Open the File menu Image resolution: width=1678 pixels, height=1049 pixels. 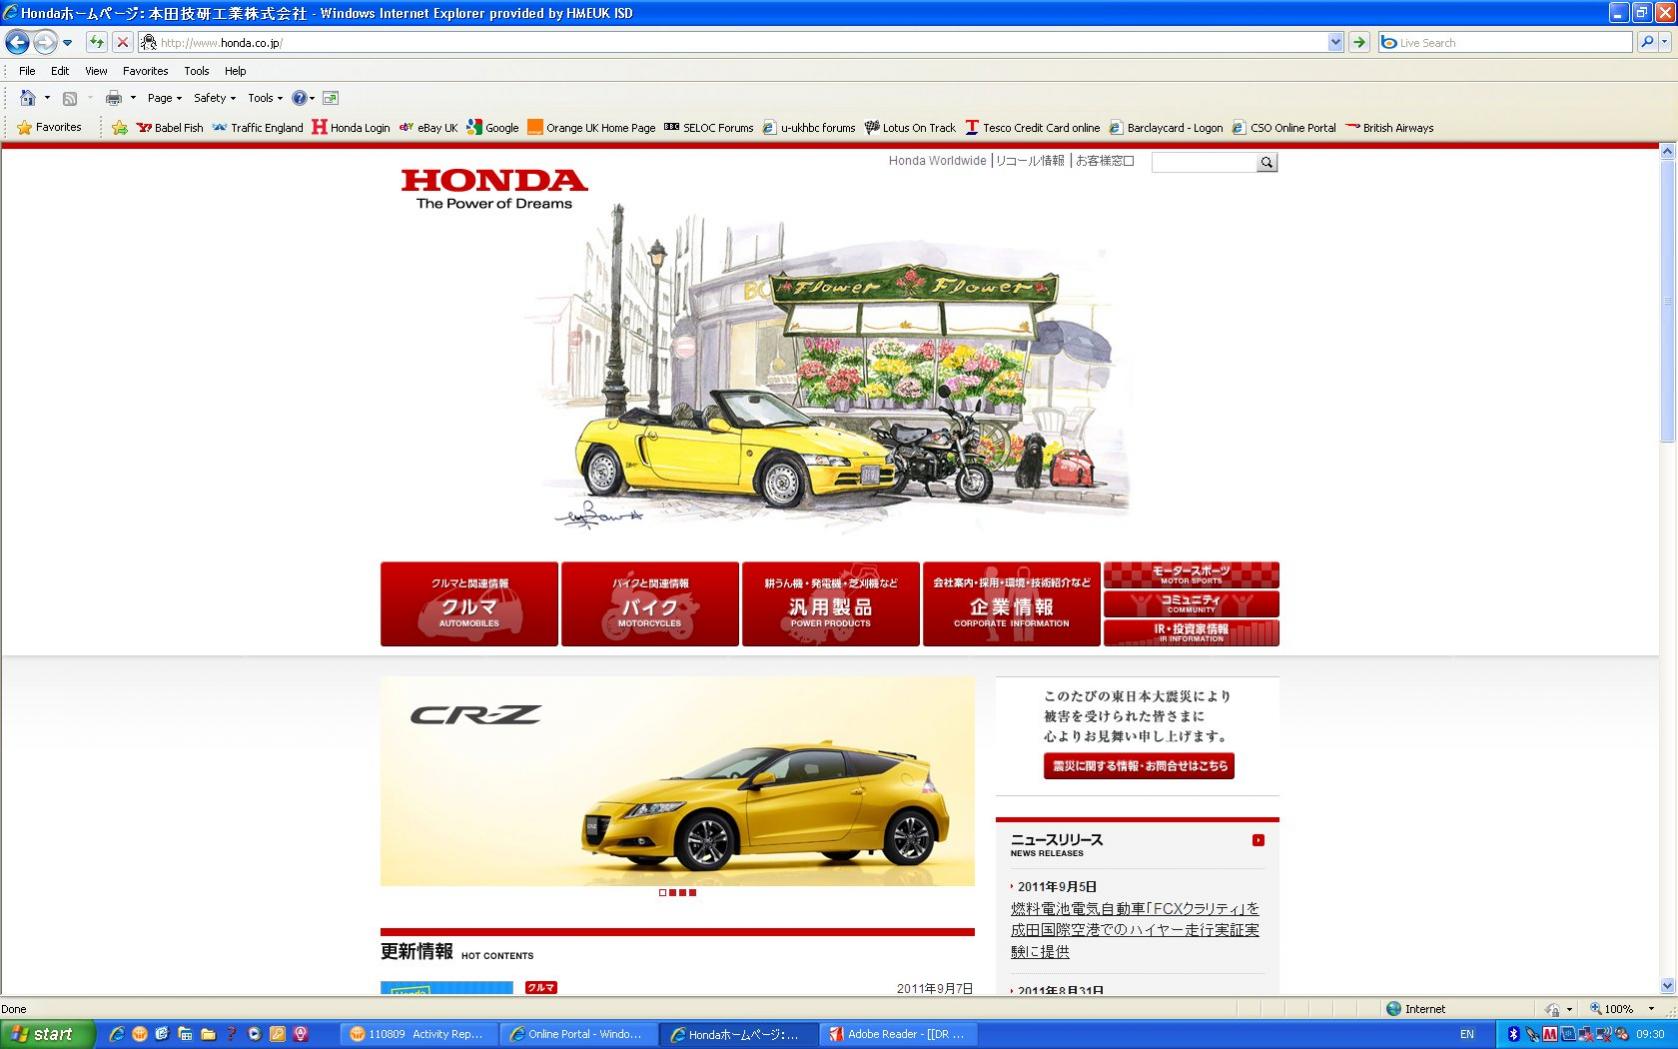point(27,71)
